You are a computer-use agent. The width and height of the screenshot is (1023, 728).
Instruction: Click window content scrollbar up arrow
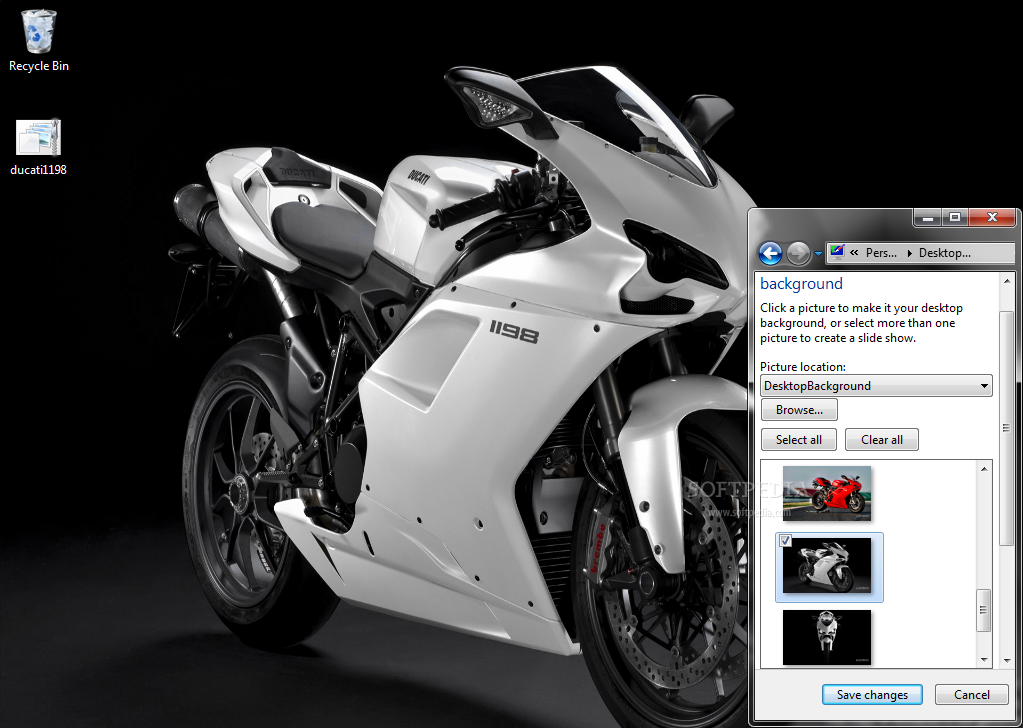point(1007,281)
